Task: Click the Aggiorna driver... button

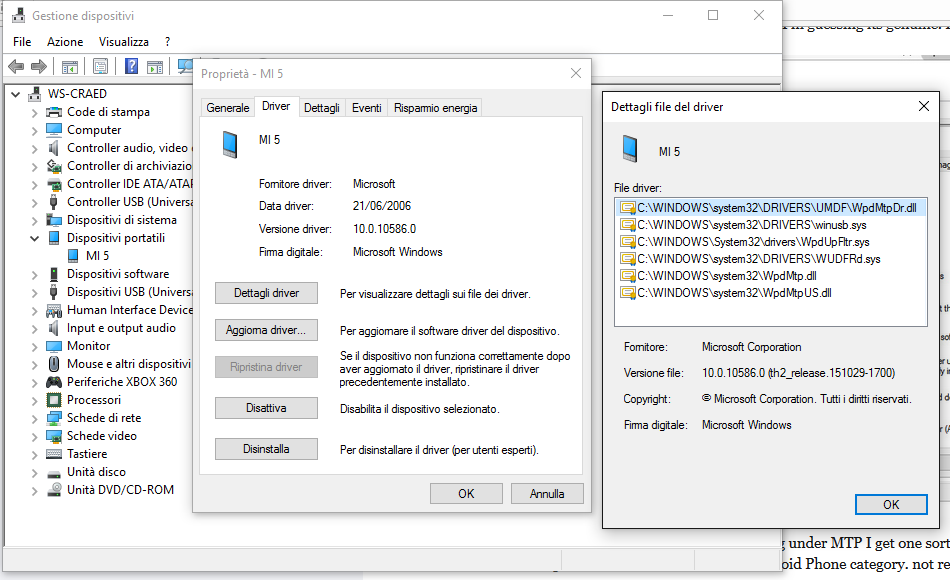Action: coord(267,330)
